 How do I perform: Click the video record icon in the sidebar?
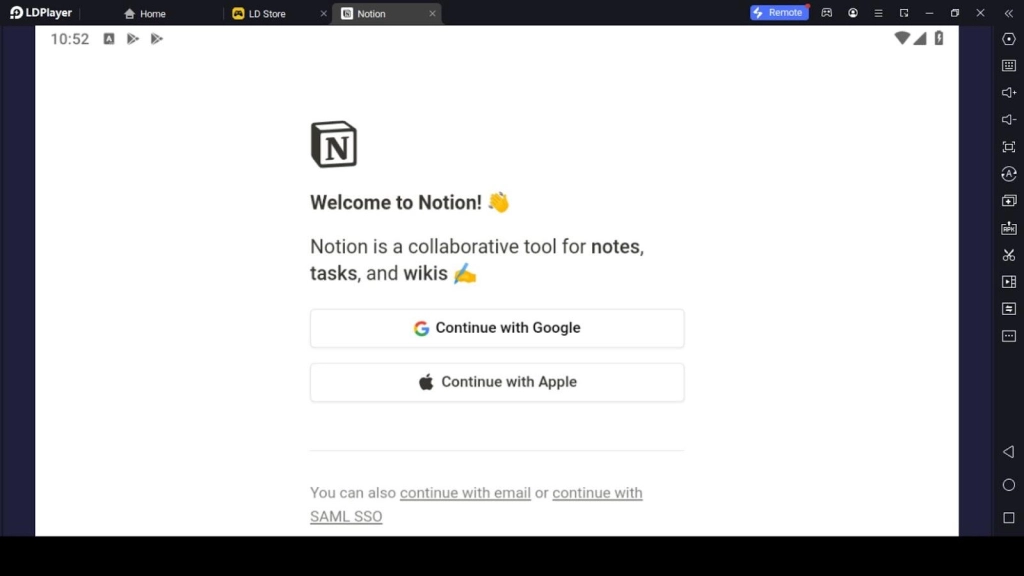(1009, 281)
